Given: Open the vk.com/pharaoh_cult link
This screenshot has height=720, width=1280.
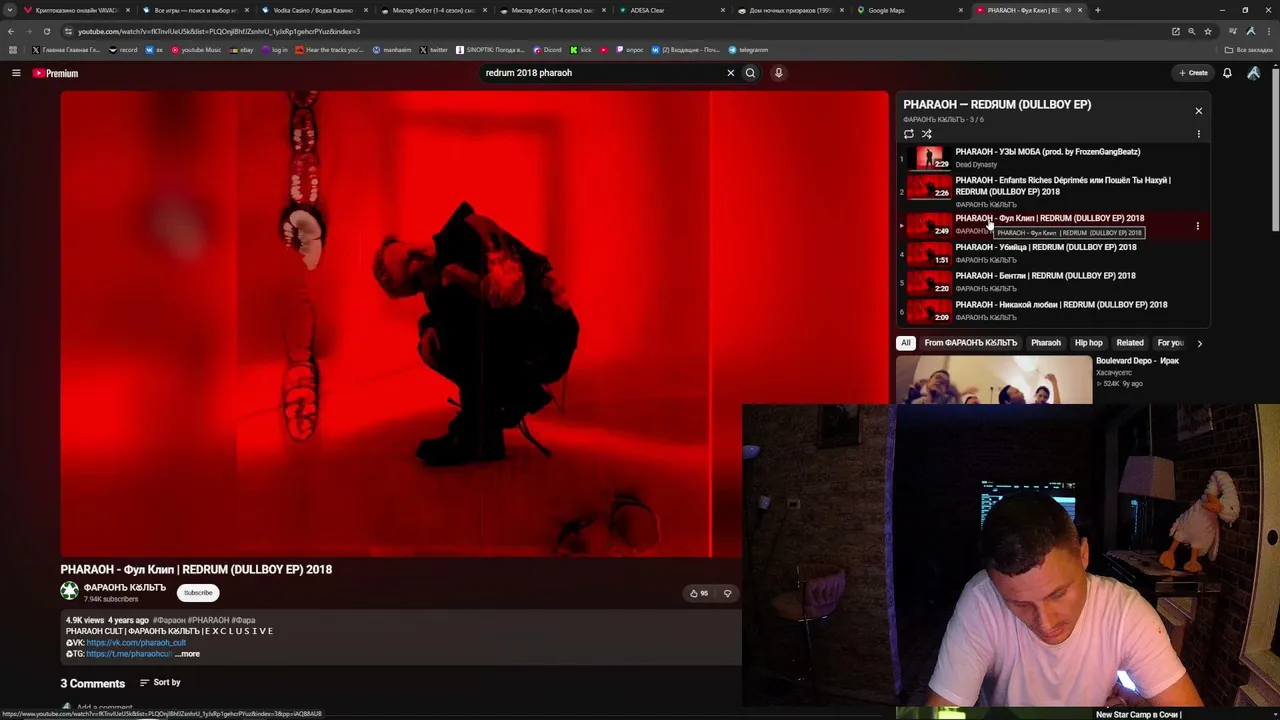Looking at the screenshot, I should click(136, 643).
